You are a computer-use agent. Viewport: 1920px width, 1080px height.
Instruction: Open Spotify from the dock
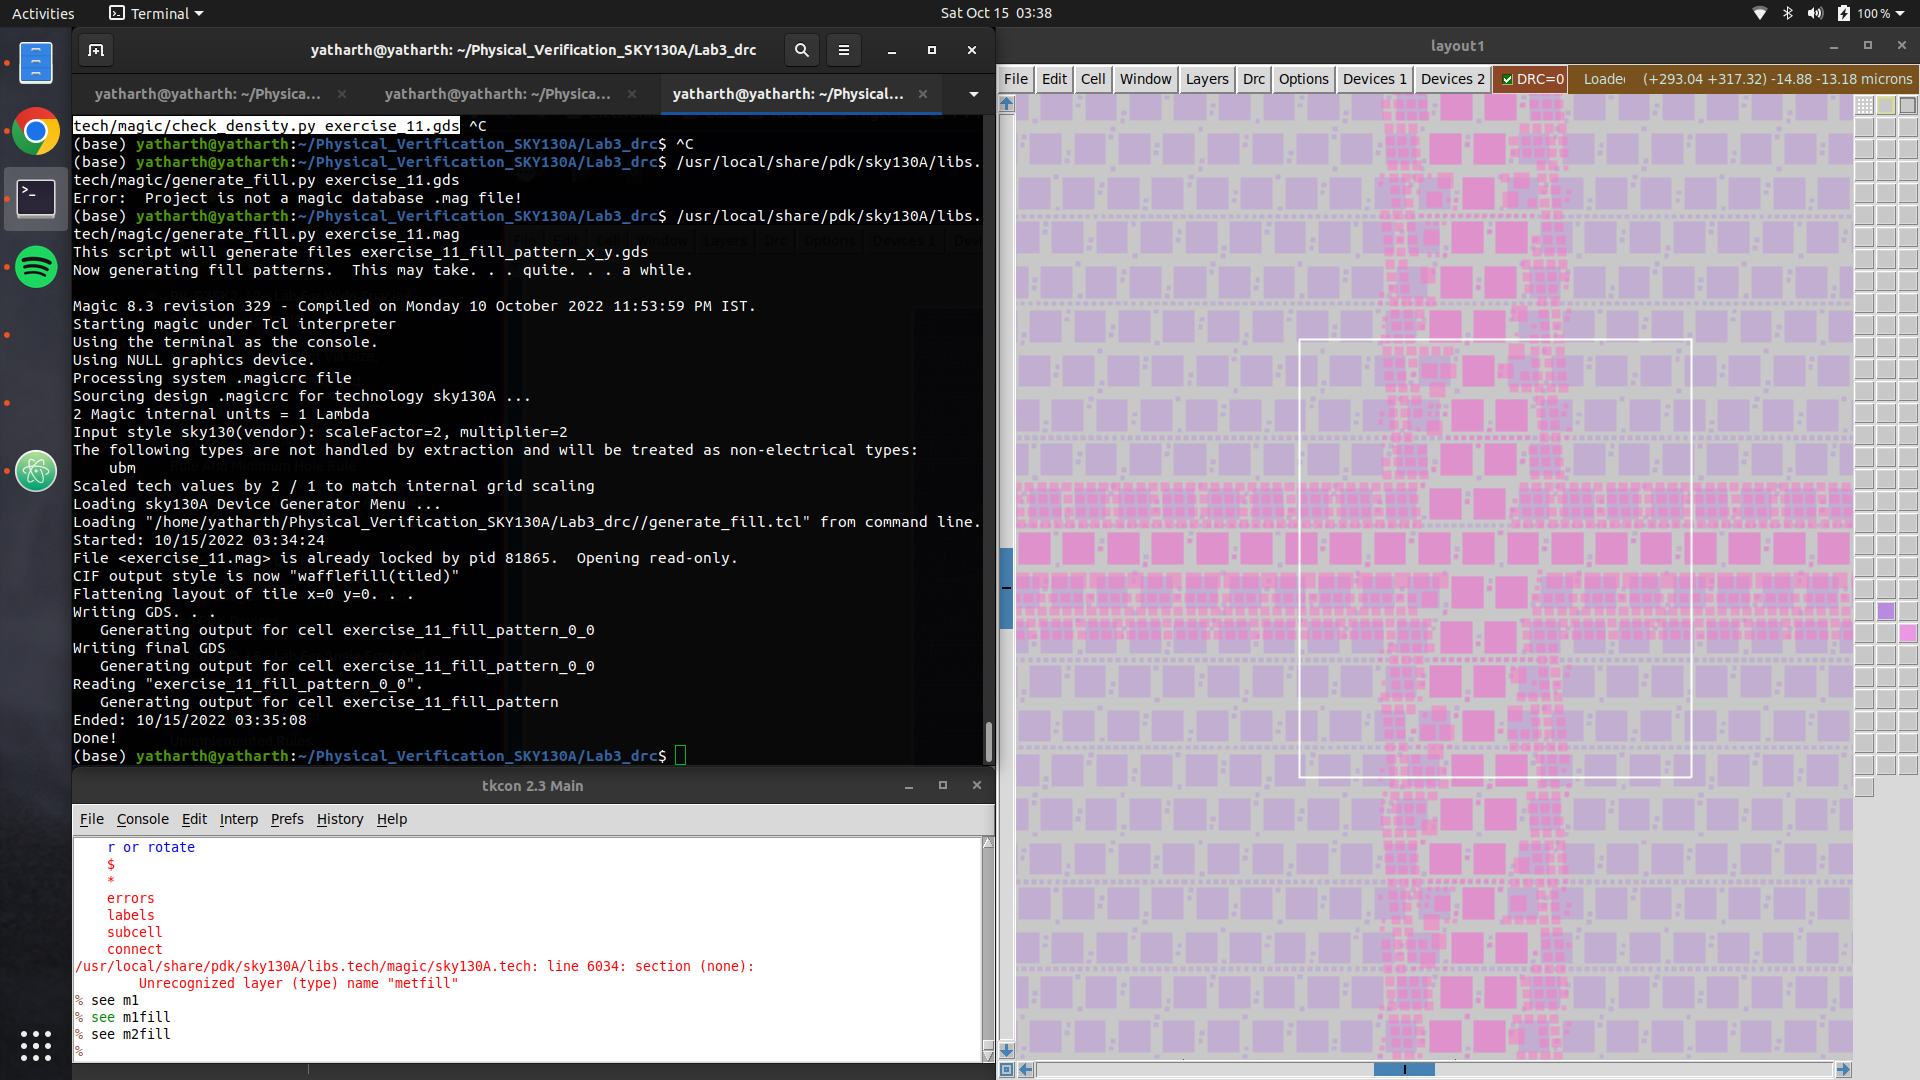(36, 267)
